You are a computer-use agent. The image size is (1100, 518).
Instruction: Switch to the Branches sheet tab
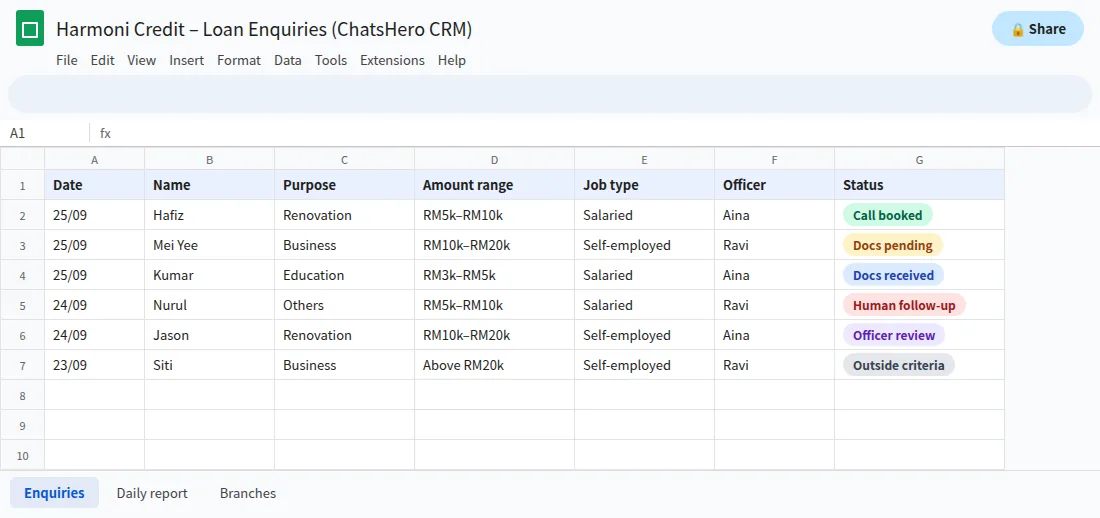[x=248, y=493]
